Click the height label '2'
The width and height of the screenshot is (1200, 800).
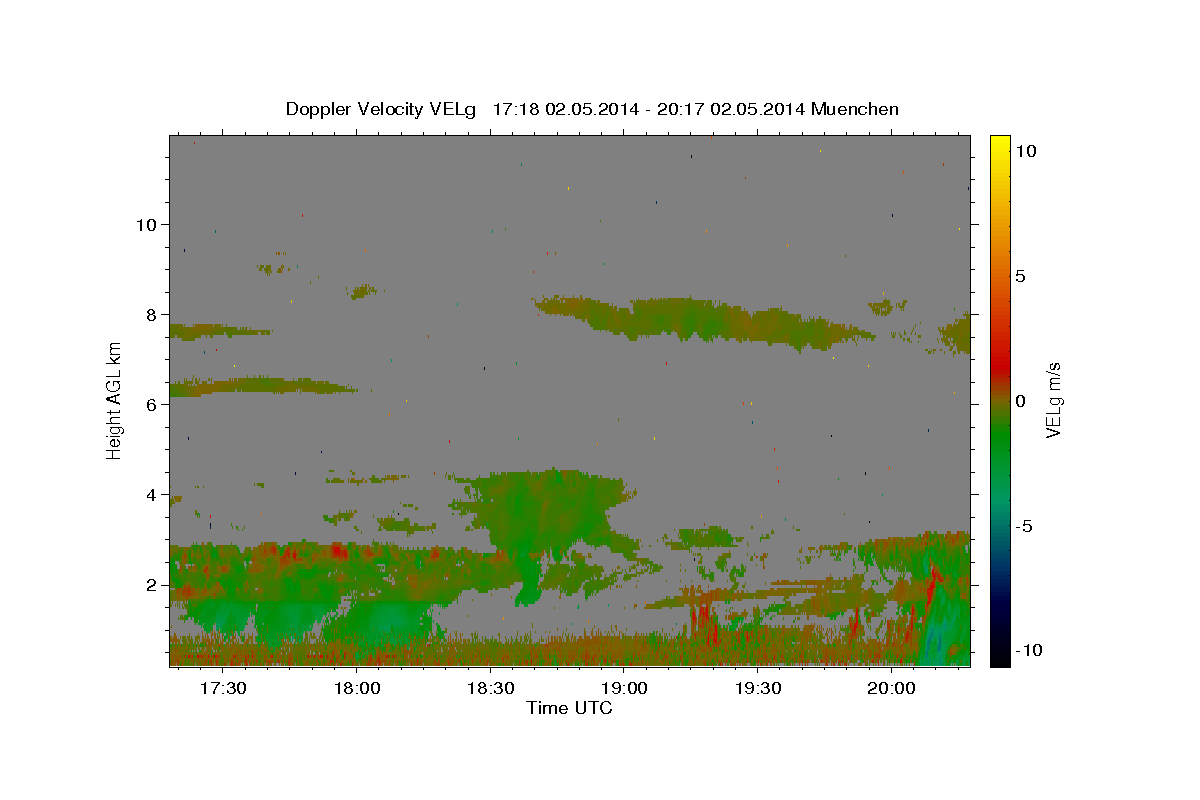pyautogui.click(x=151, y=584)
